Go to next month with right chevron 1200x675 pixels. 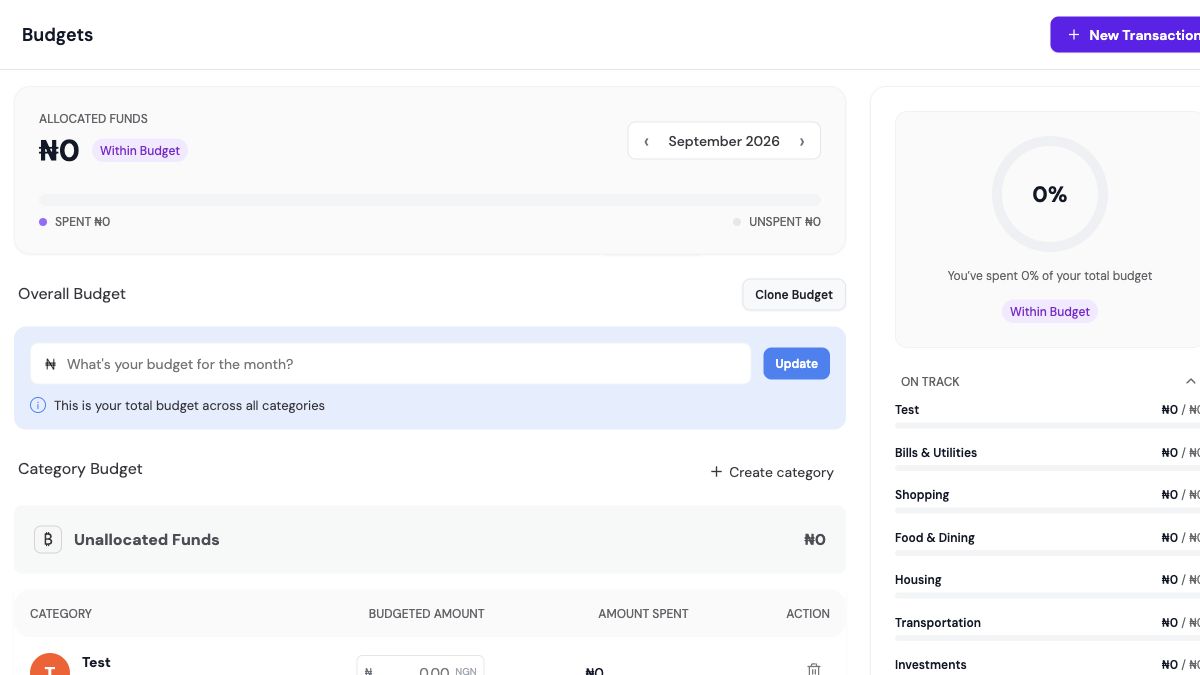pos(802,141)
